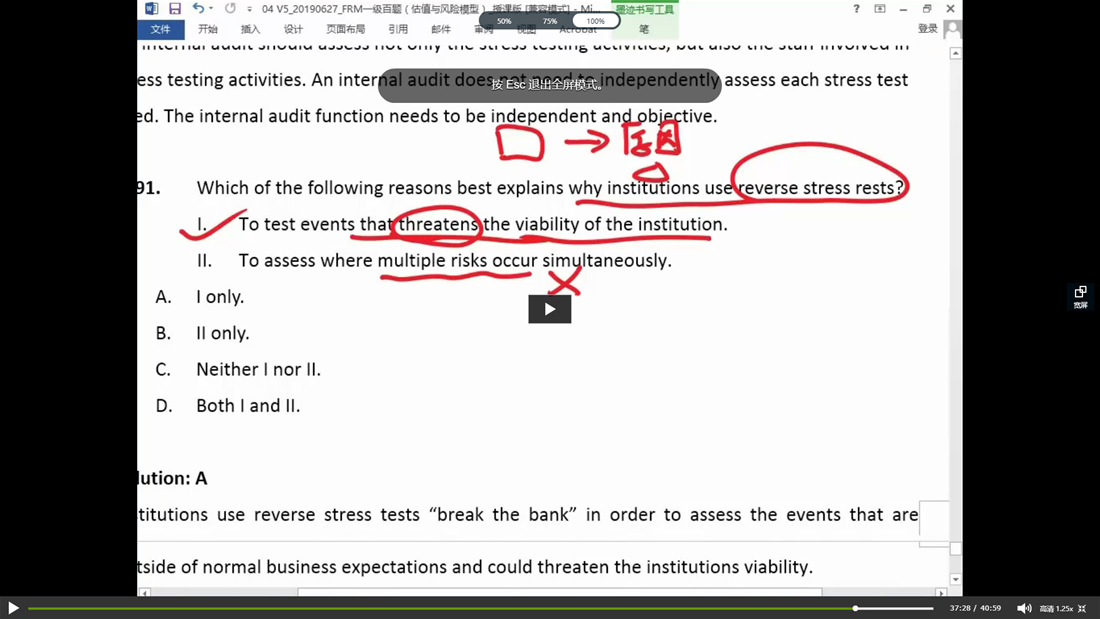Open Word help question mark
This screenshot has height=619, width=1100.
856,8
